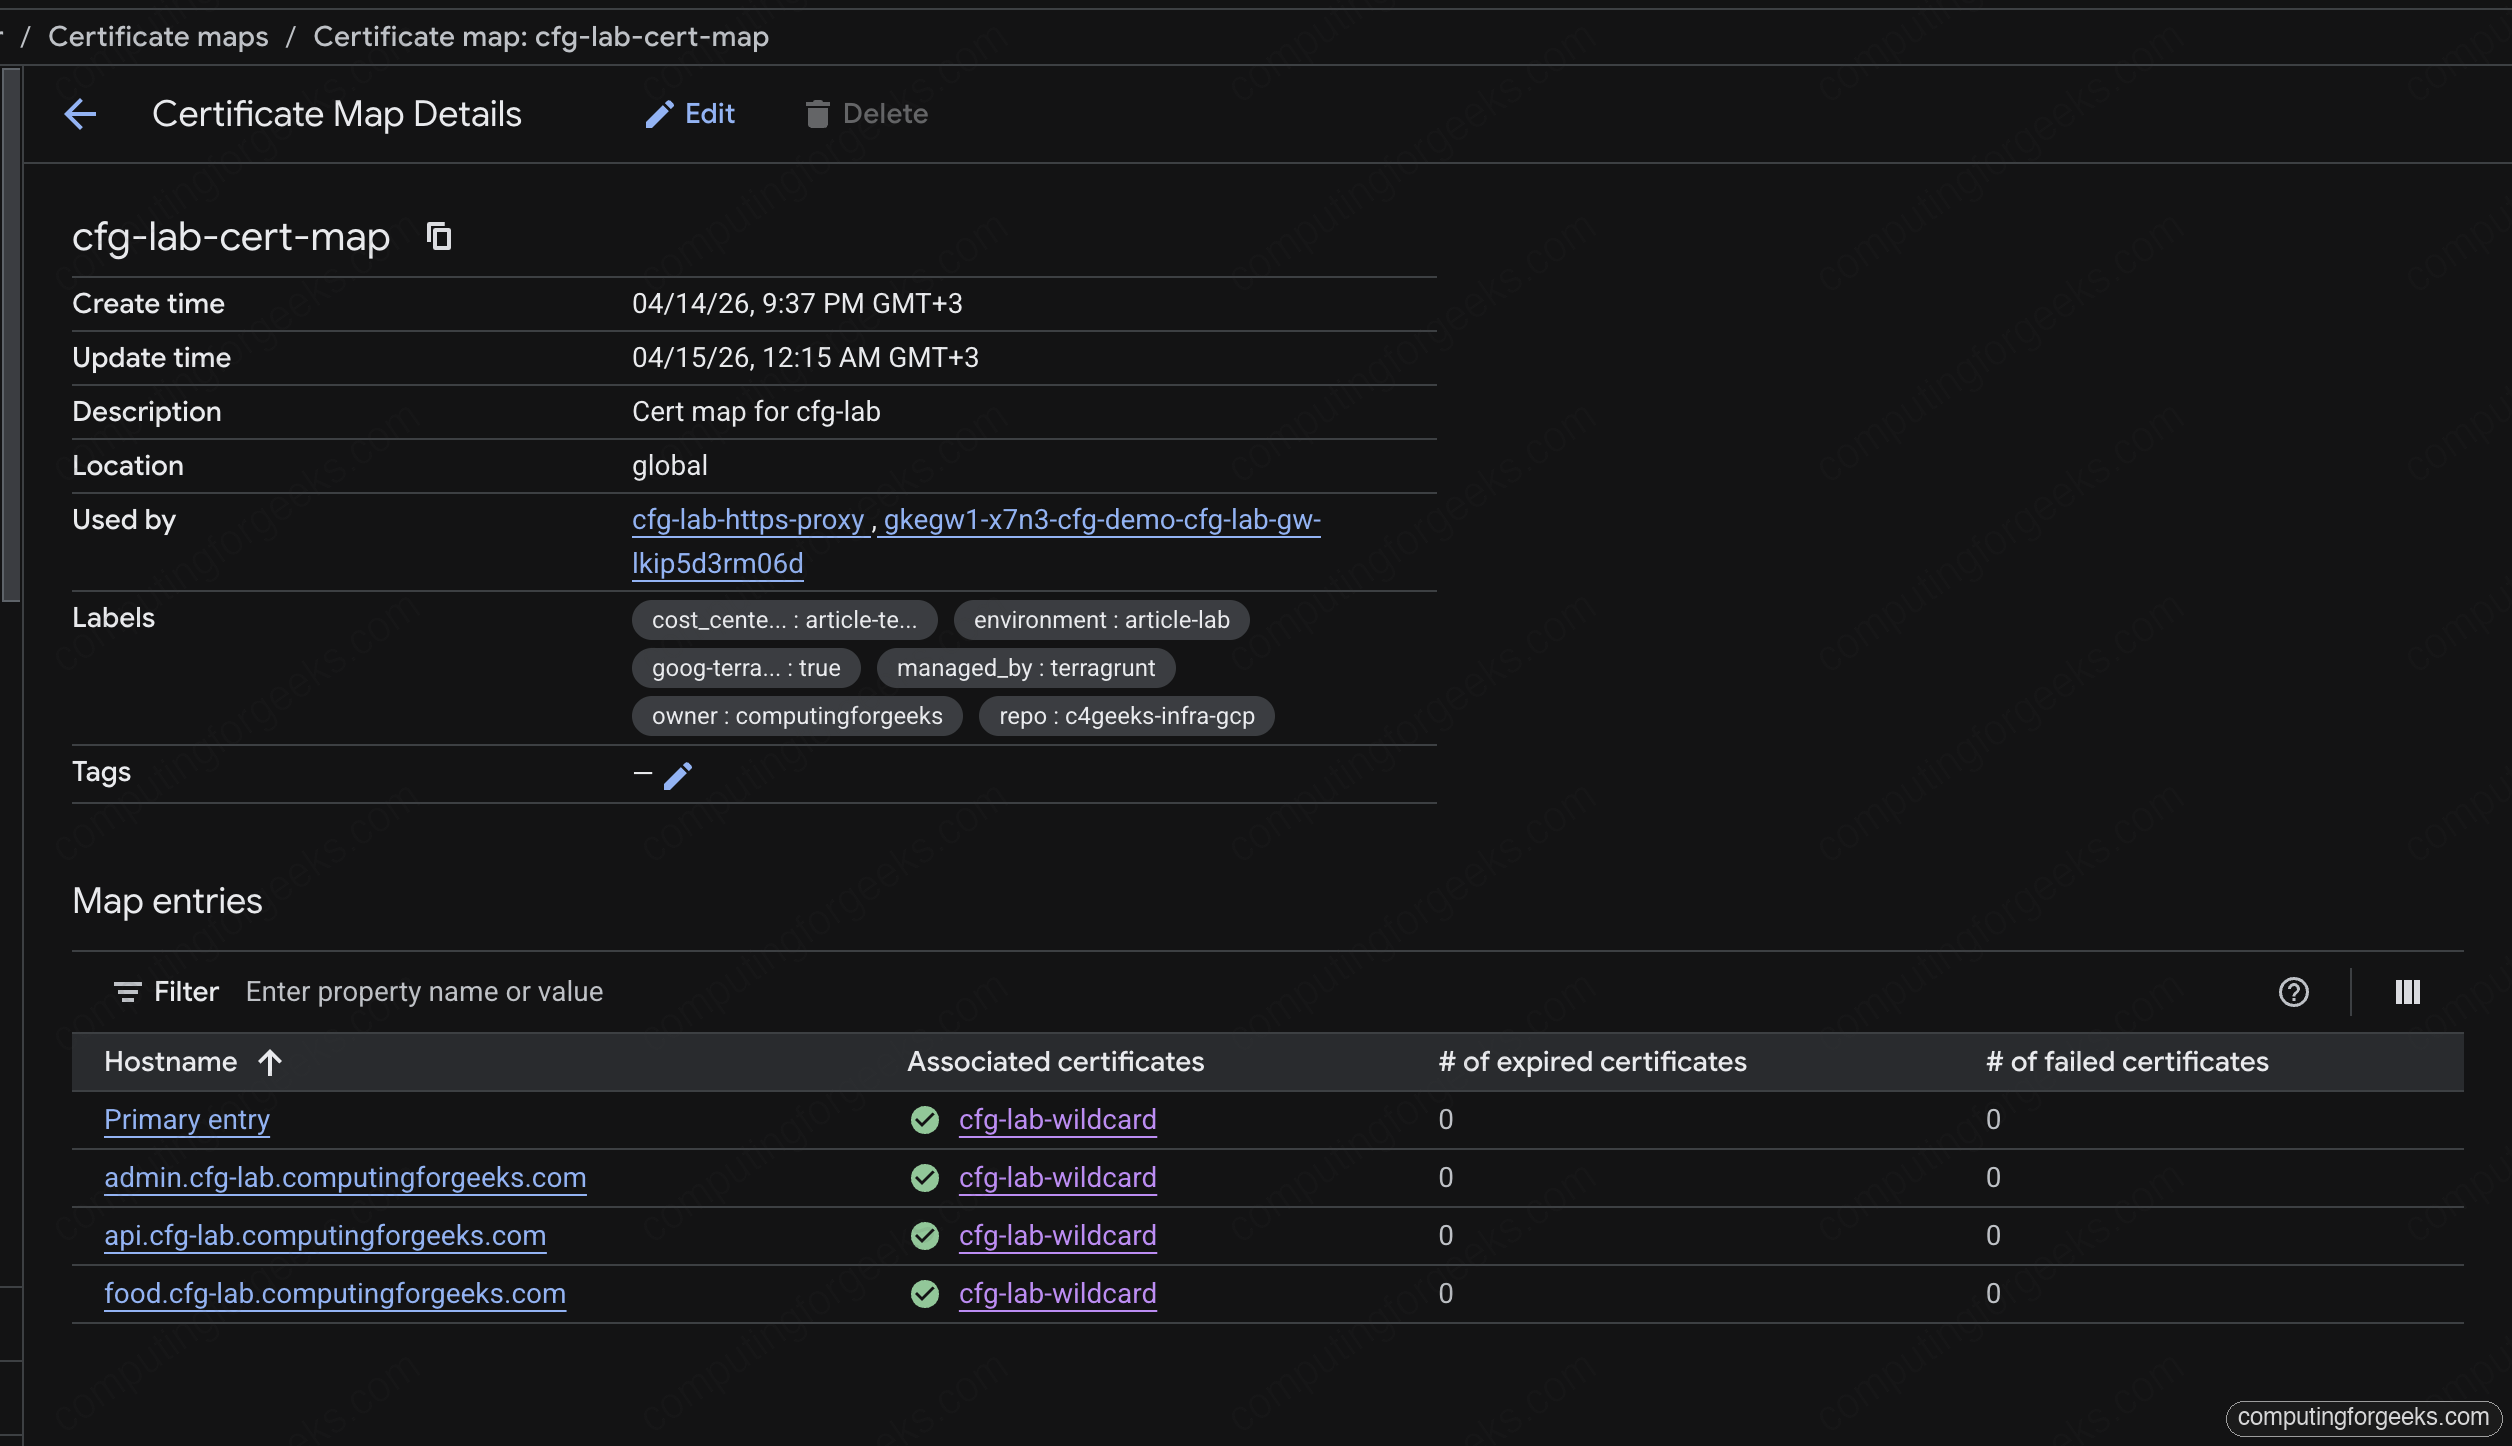Click the sort arrow on Hostname column
2512x1446 pixels.
tap(270, 1062)
